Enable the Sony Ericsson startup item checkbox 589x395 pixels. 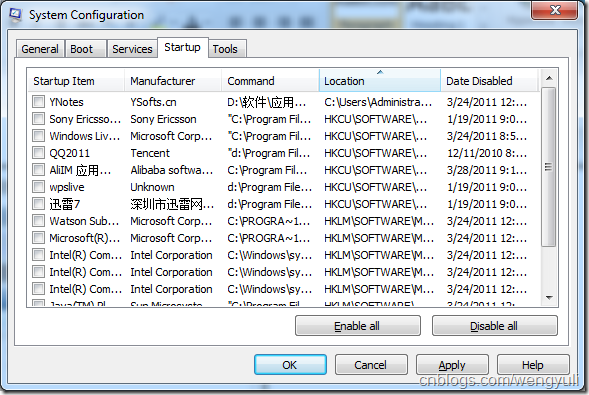coord(38,119)
